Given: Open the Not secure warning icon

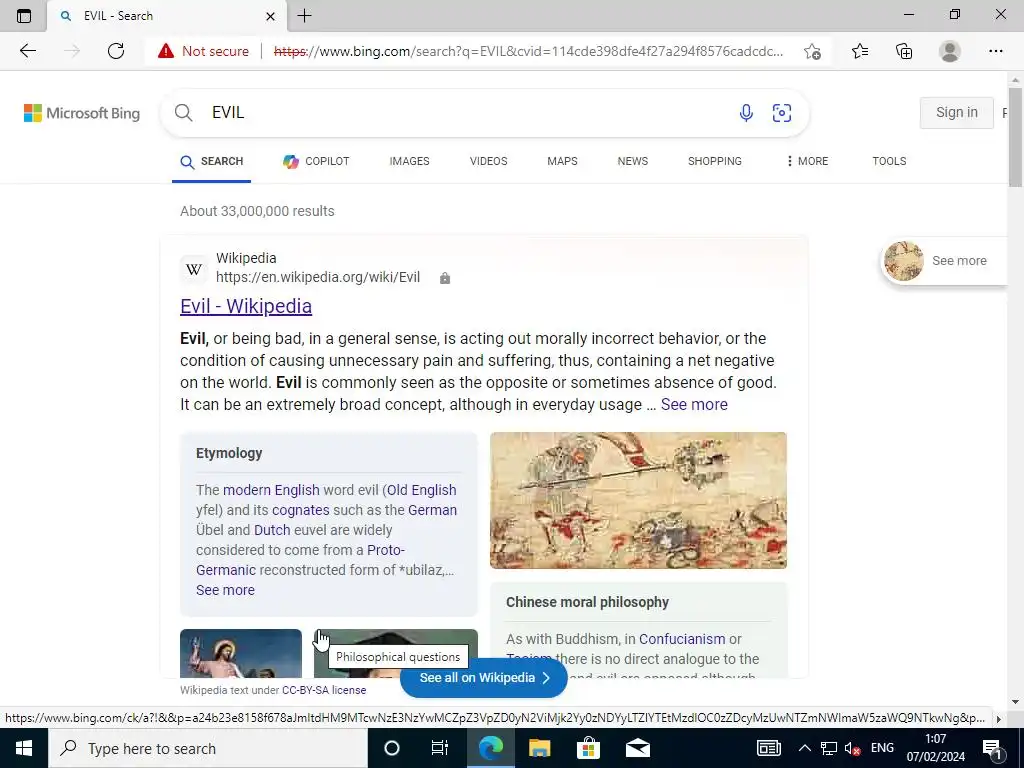Looking at the screenshot, I should point(166,51).
